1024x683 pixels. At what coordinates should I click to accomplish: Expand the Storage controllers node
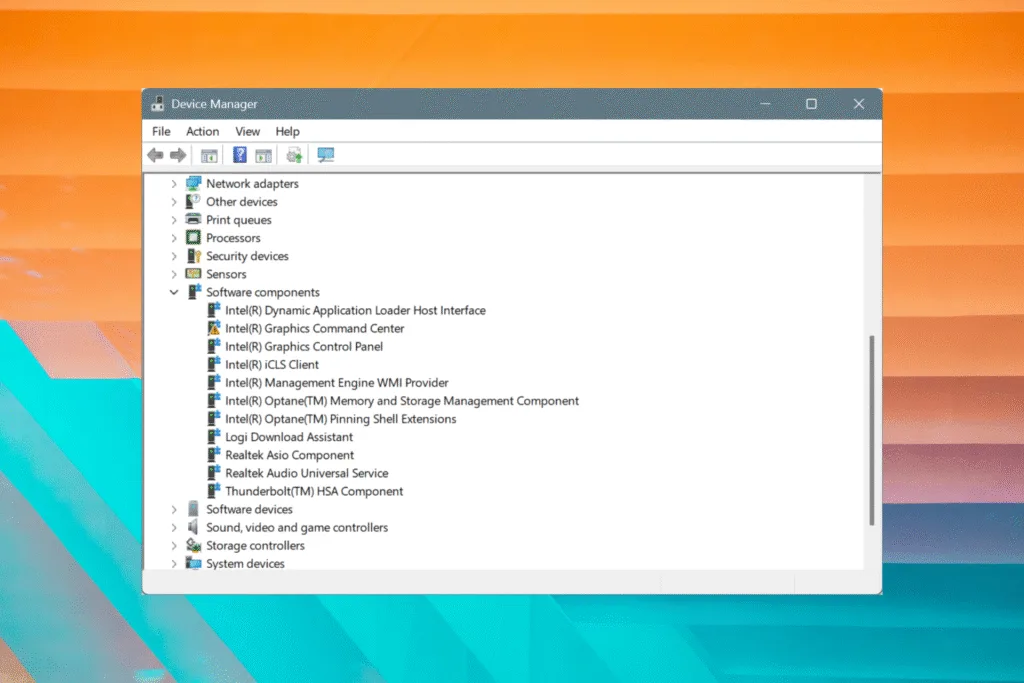pyautogui.click(x=174, y=545)
